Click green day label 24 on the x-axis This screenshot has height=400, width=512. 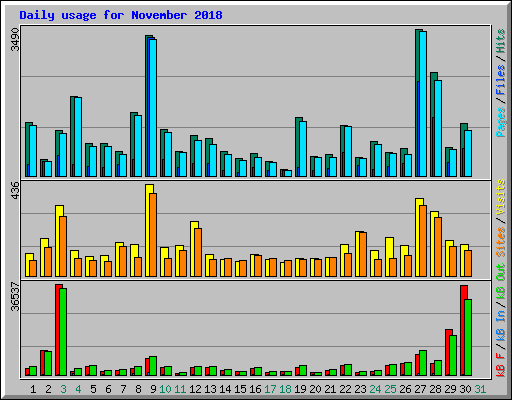click(375, 389)
